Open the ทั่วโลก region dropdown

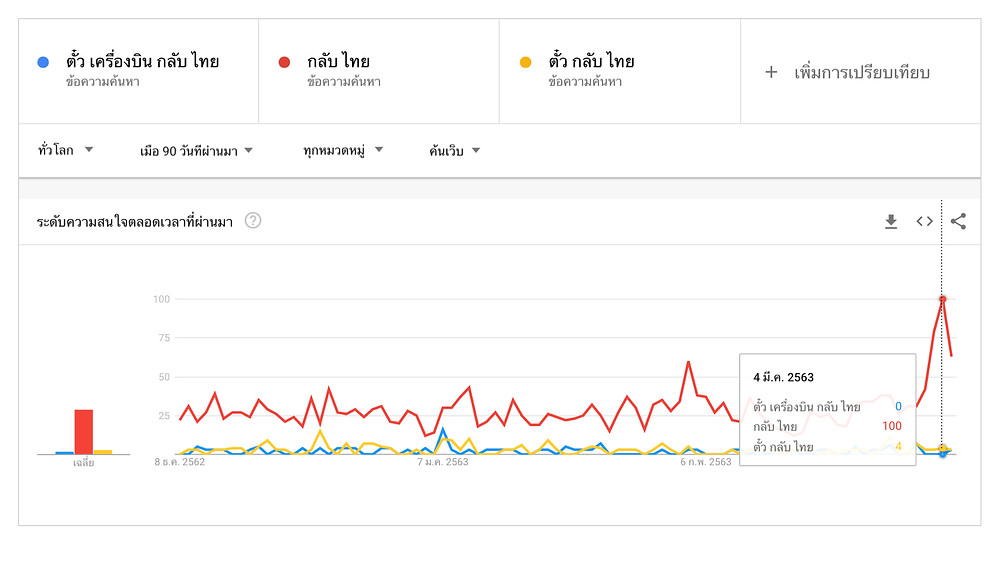(x=65, y=151)
